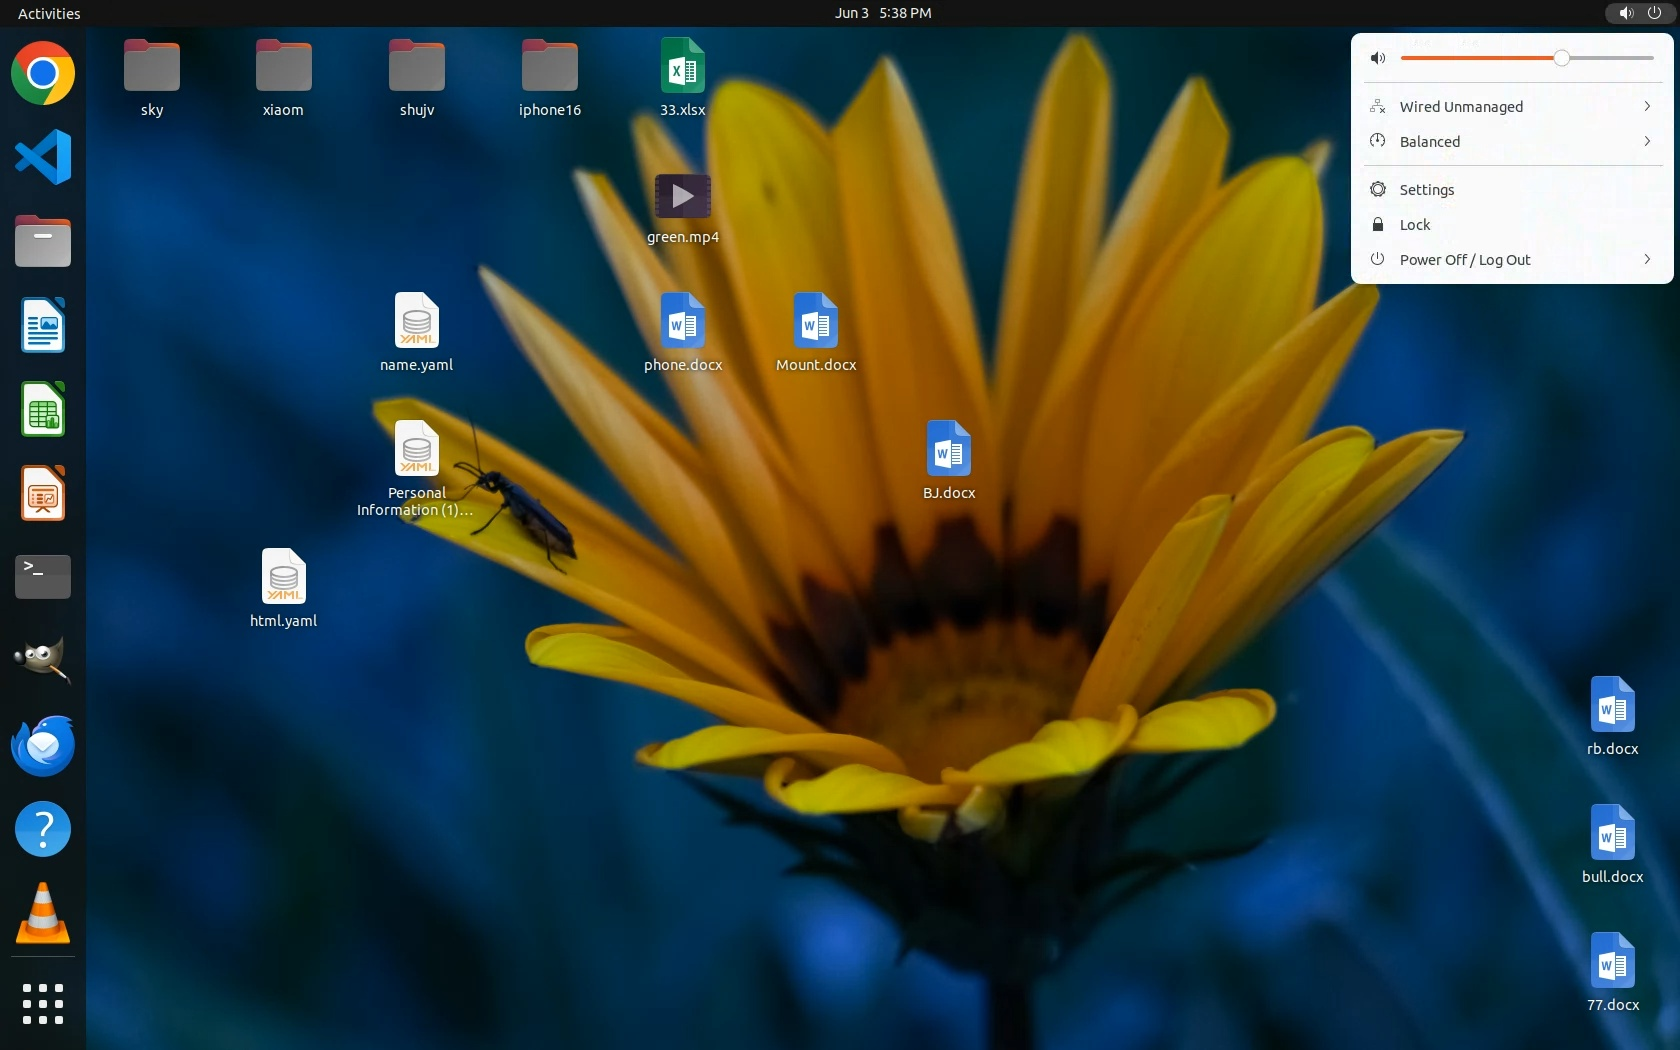
Task: Launch VLC media player from dock
Action: 43,913
